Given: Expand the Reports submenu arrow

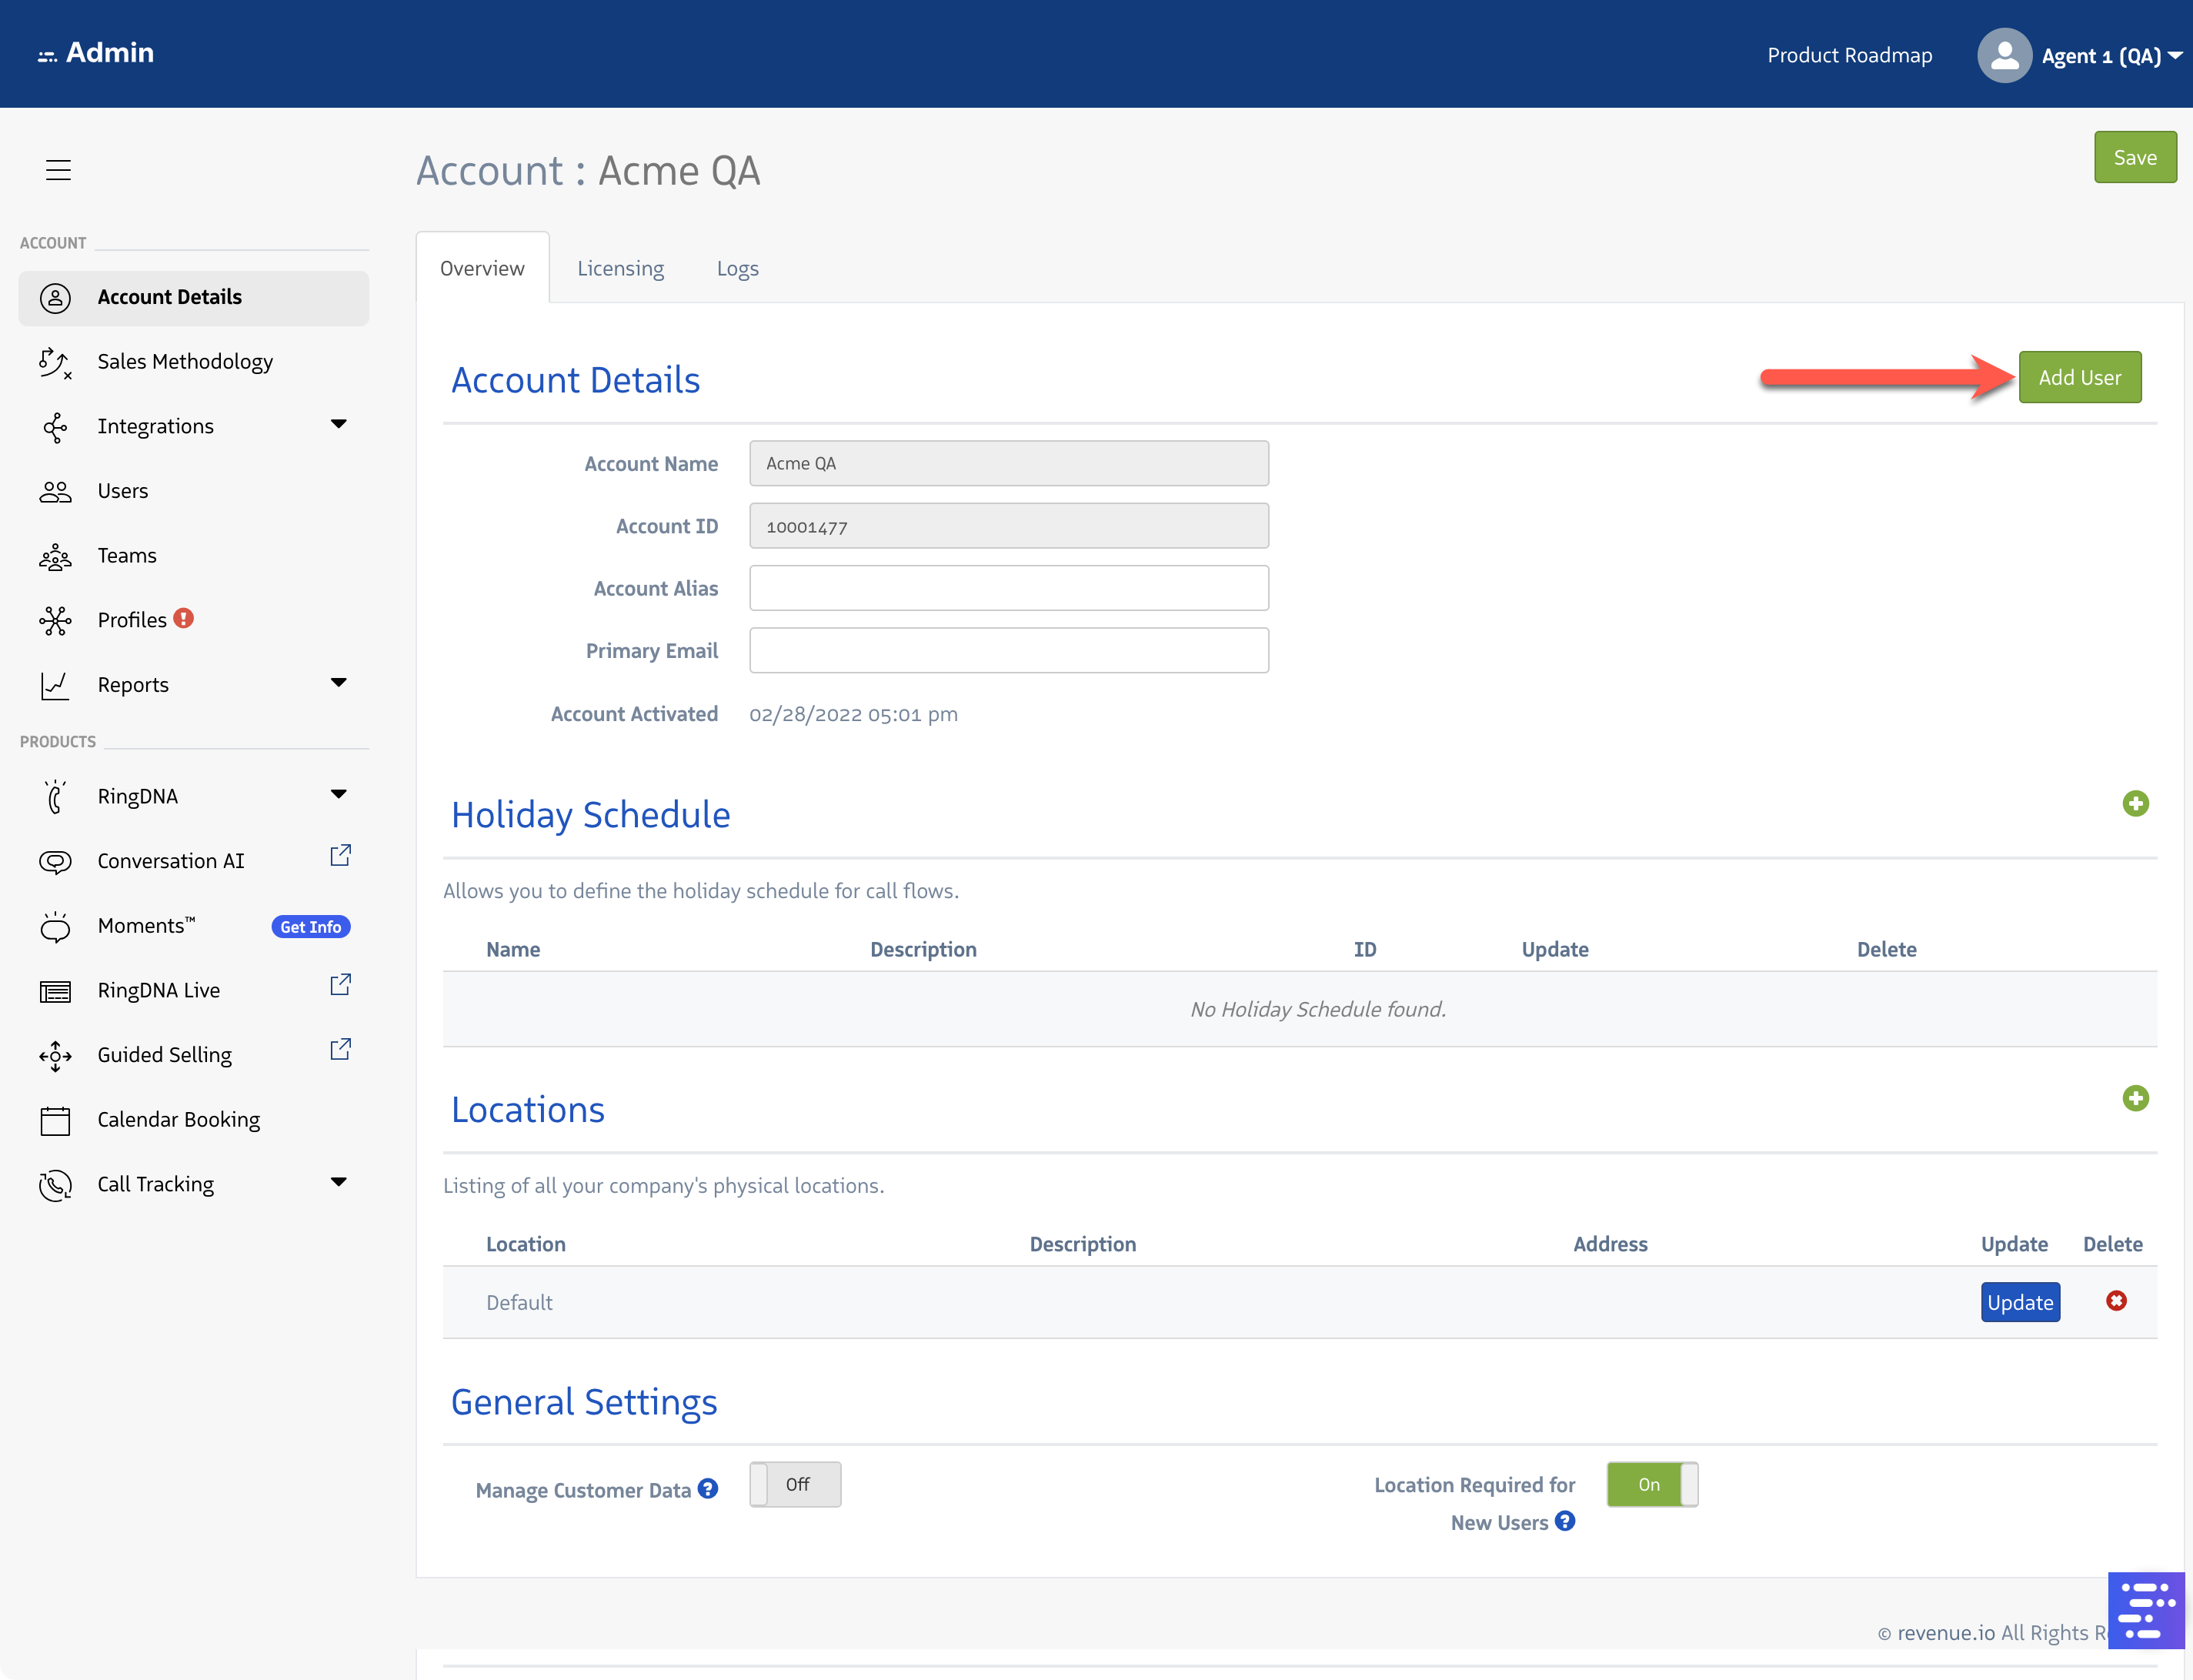Looking at the screenshot, I should (338, 683).
